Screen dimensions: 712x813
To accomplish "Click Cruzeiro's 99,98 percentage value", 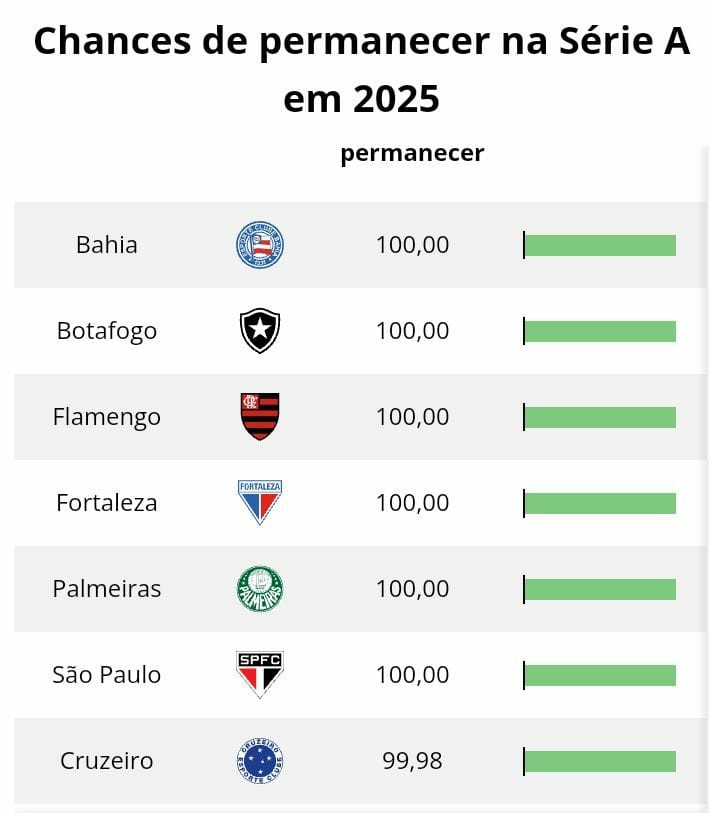I will click(412, 761).
